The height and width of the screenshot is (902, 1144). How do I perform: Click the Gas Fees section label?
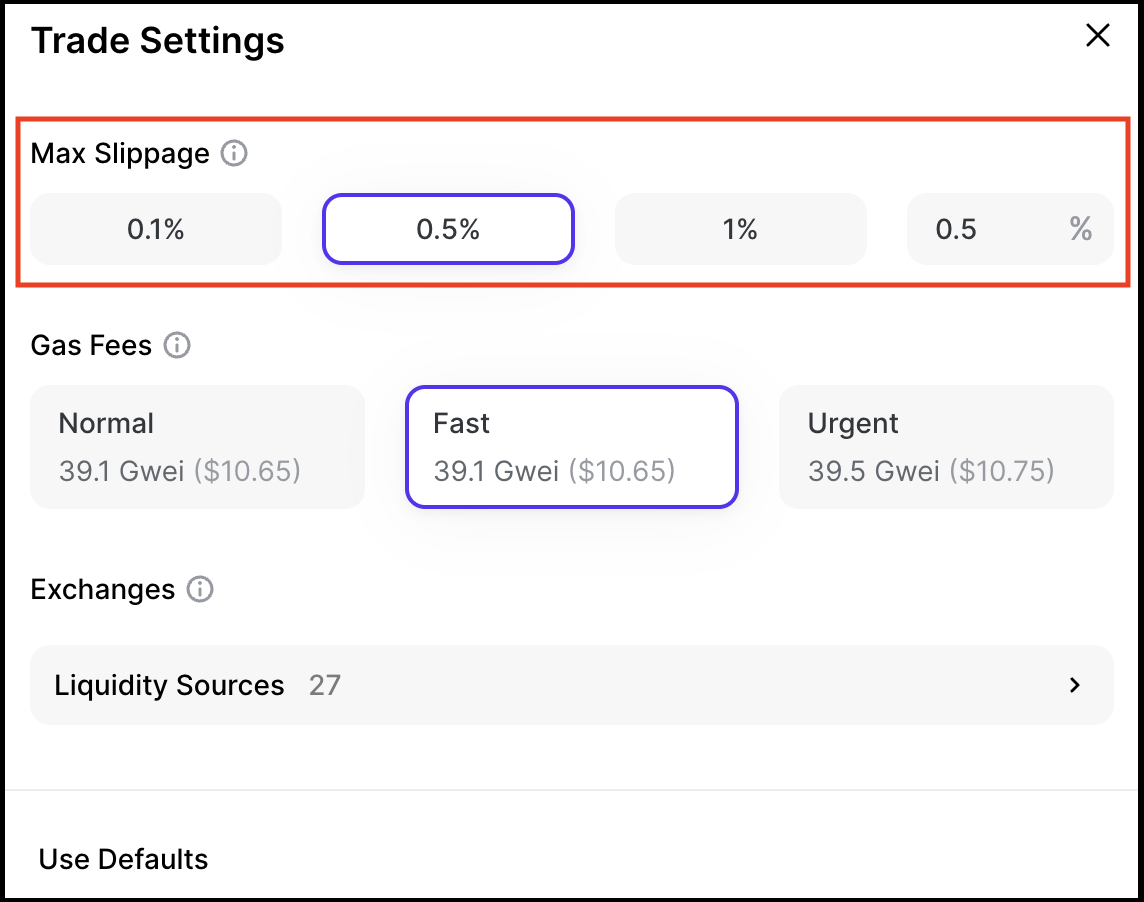(x=91, y=346)
